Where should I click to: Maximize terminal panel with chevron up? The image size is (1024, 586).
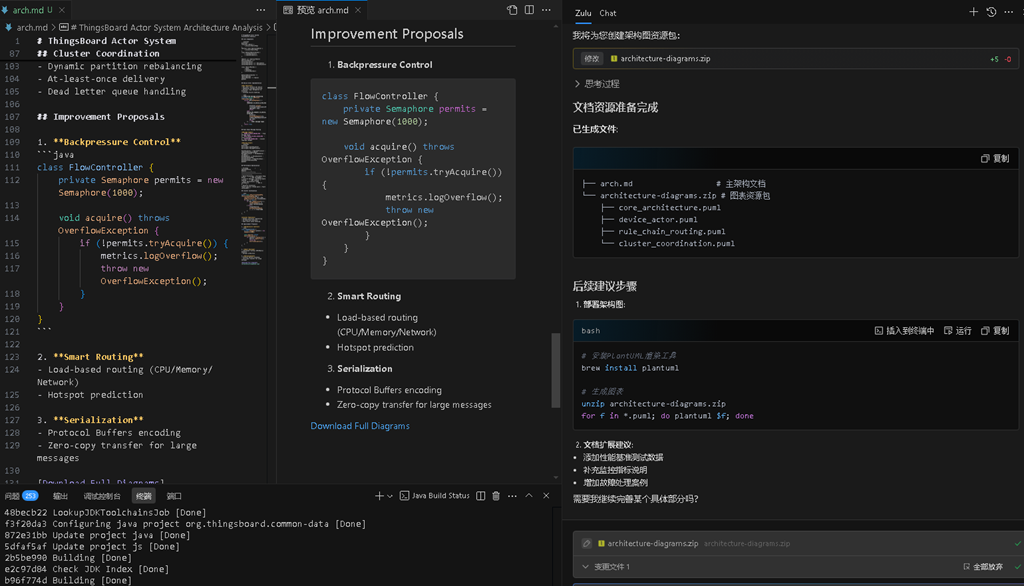pos(529,496)
